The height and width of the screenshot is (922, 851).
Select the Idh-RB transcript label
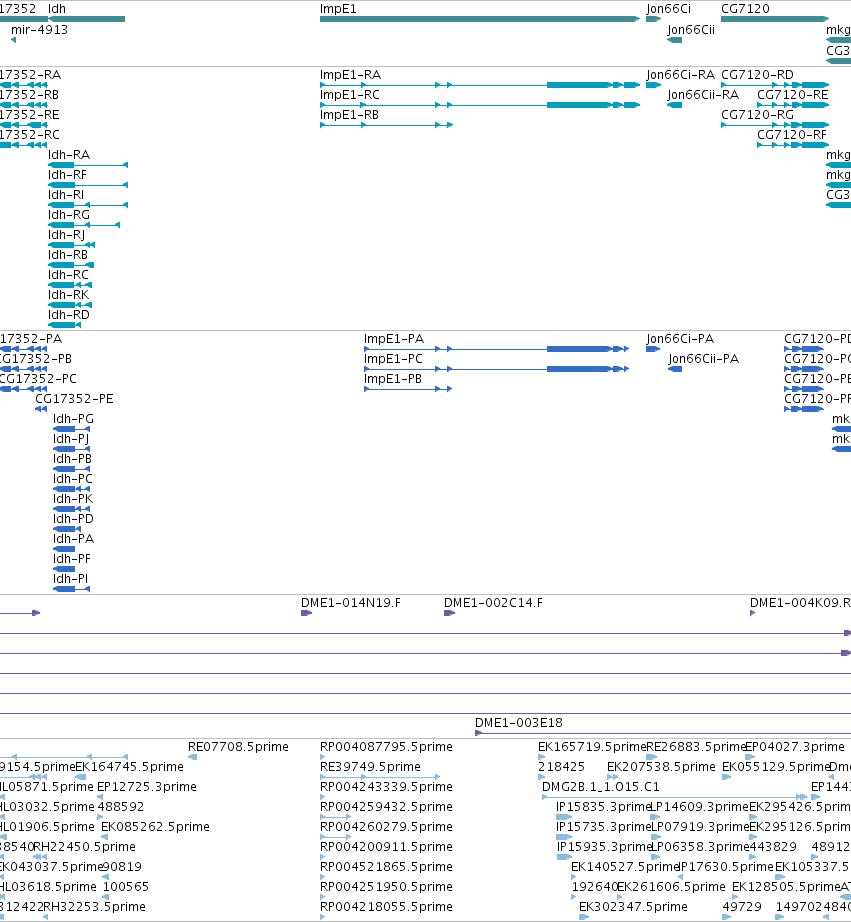(68, 255)
